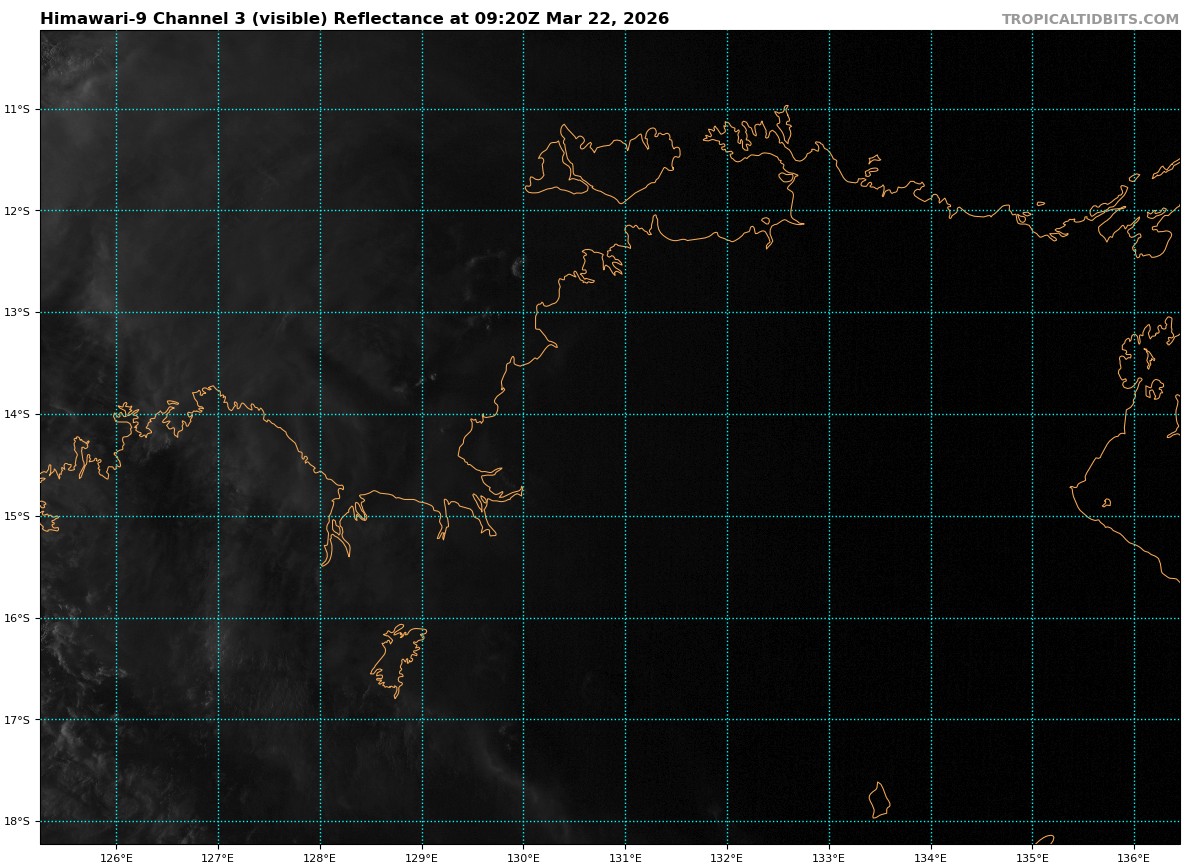Click the grid intersection at 13°S 133°E

pos(829,312)
